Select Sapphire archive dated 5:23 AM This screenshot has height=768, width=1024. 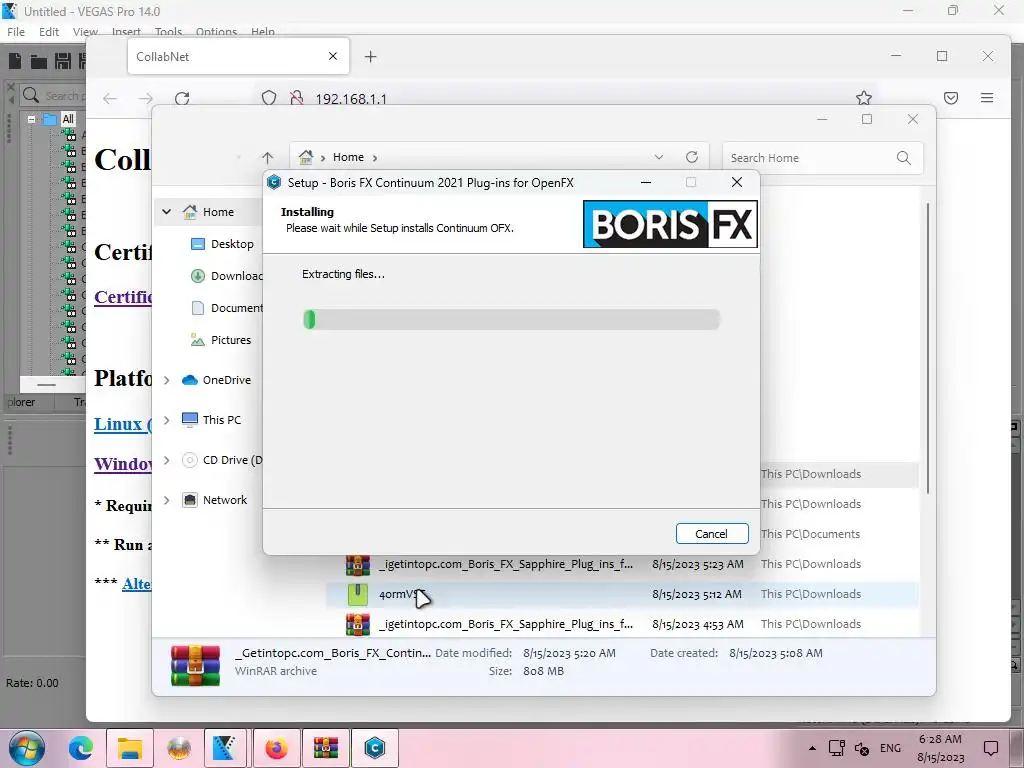click(x=622, y=564)
